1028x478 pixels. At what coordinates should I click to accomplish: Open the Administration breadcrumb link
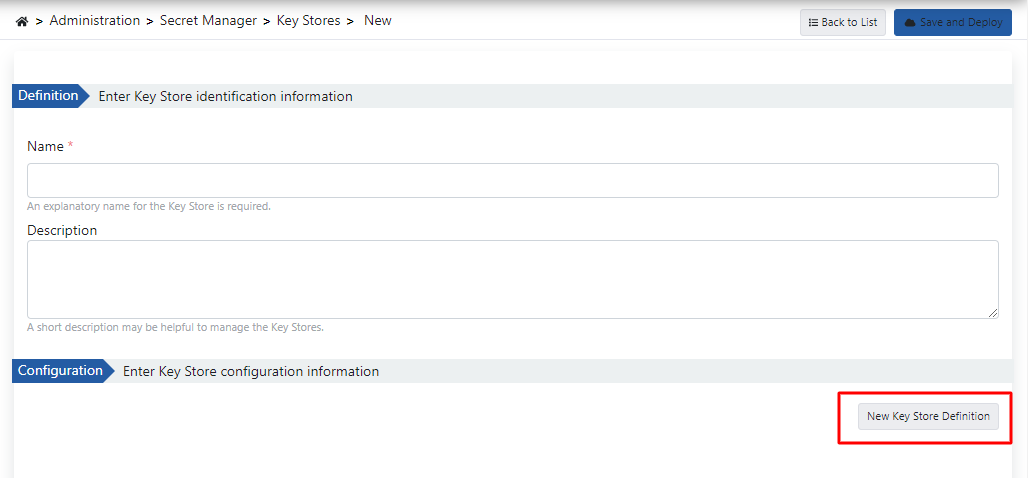pos(95,21)
